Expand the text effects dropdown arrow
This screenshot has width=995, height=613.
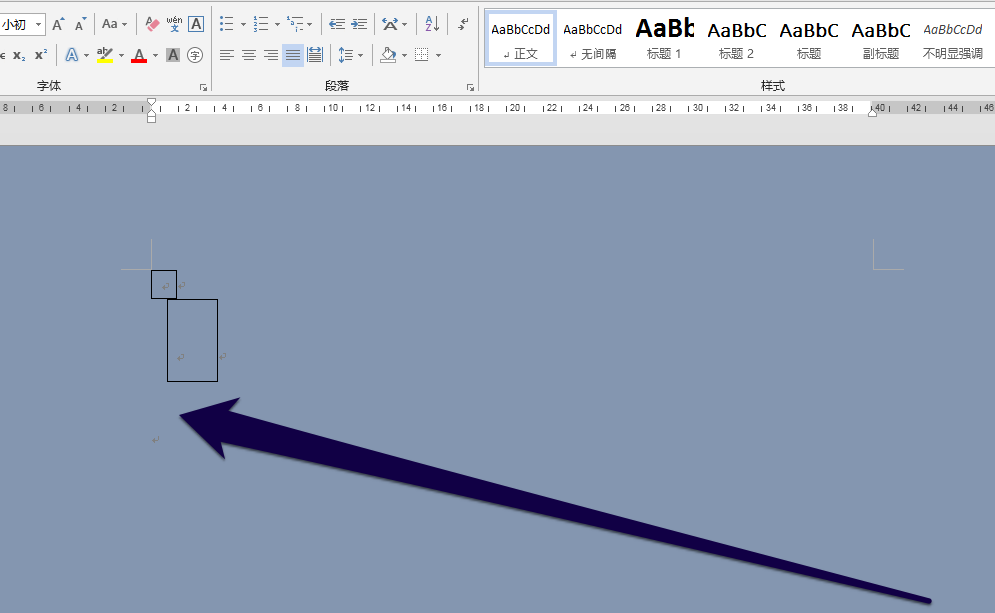pyautogui.click(x=86, y=56)
